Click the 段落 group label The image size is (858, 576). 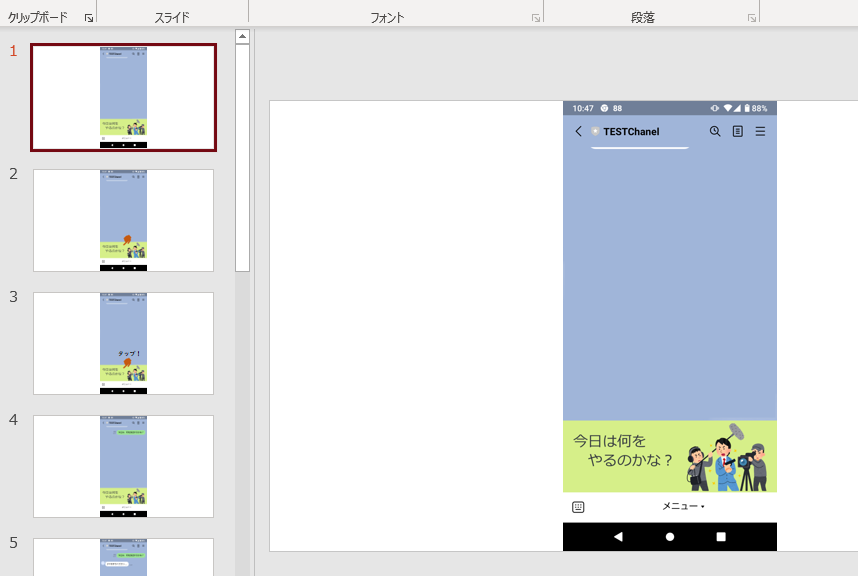point(642,18)
